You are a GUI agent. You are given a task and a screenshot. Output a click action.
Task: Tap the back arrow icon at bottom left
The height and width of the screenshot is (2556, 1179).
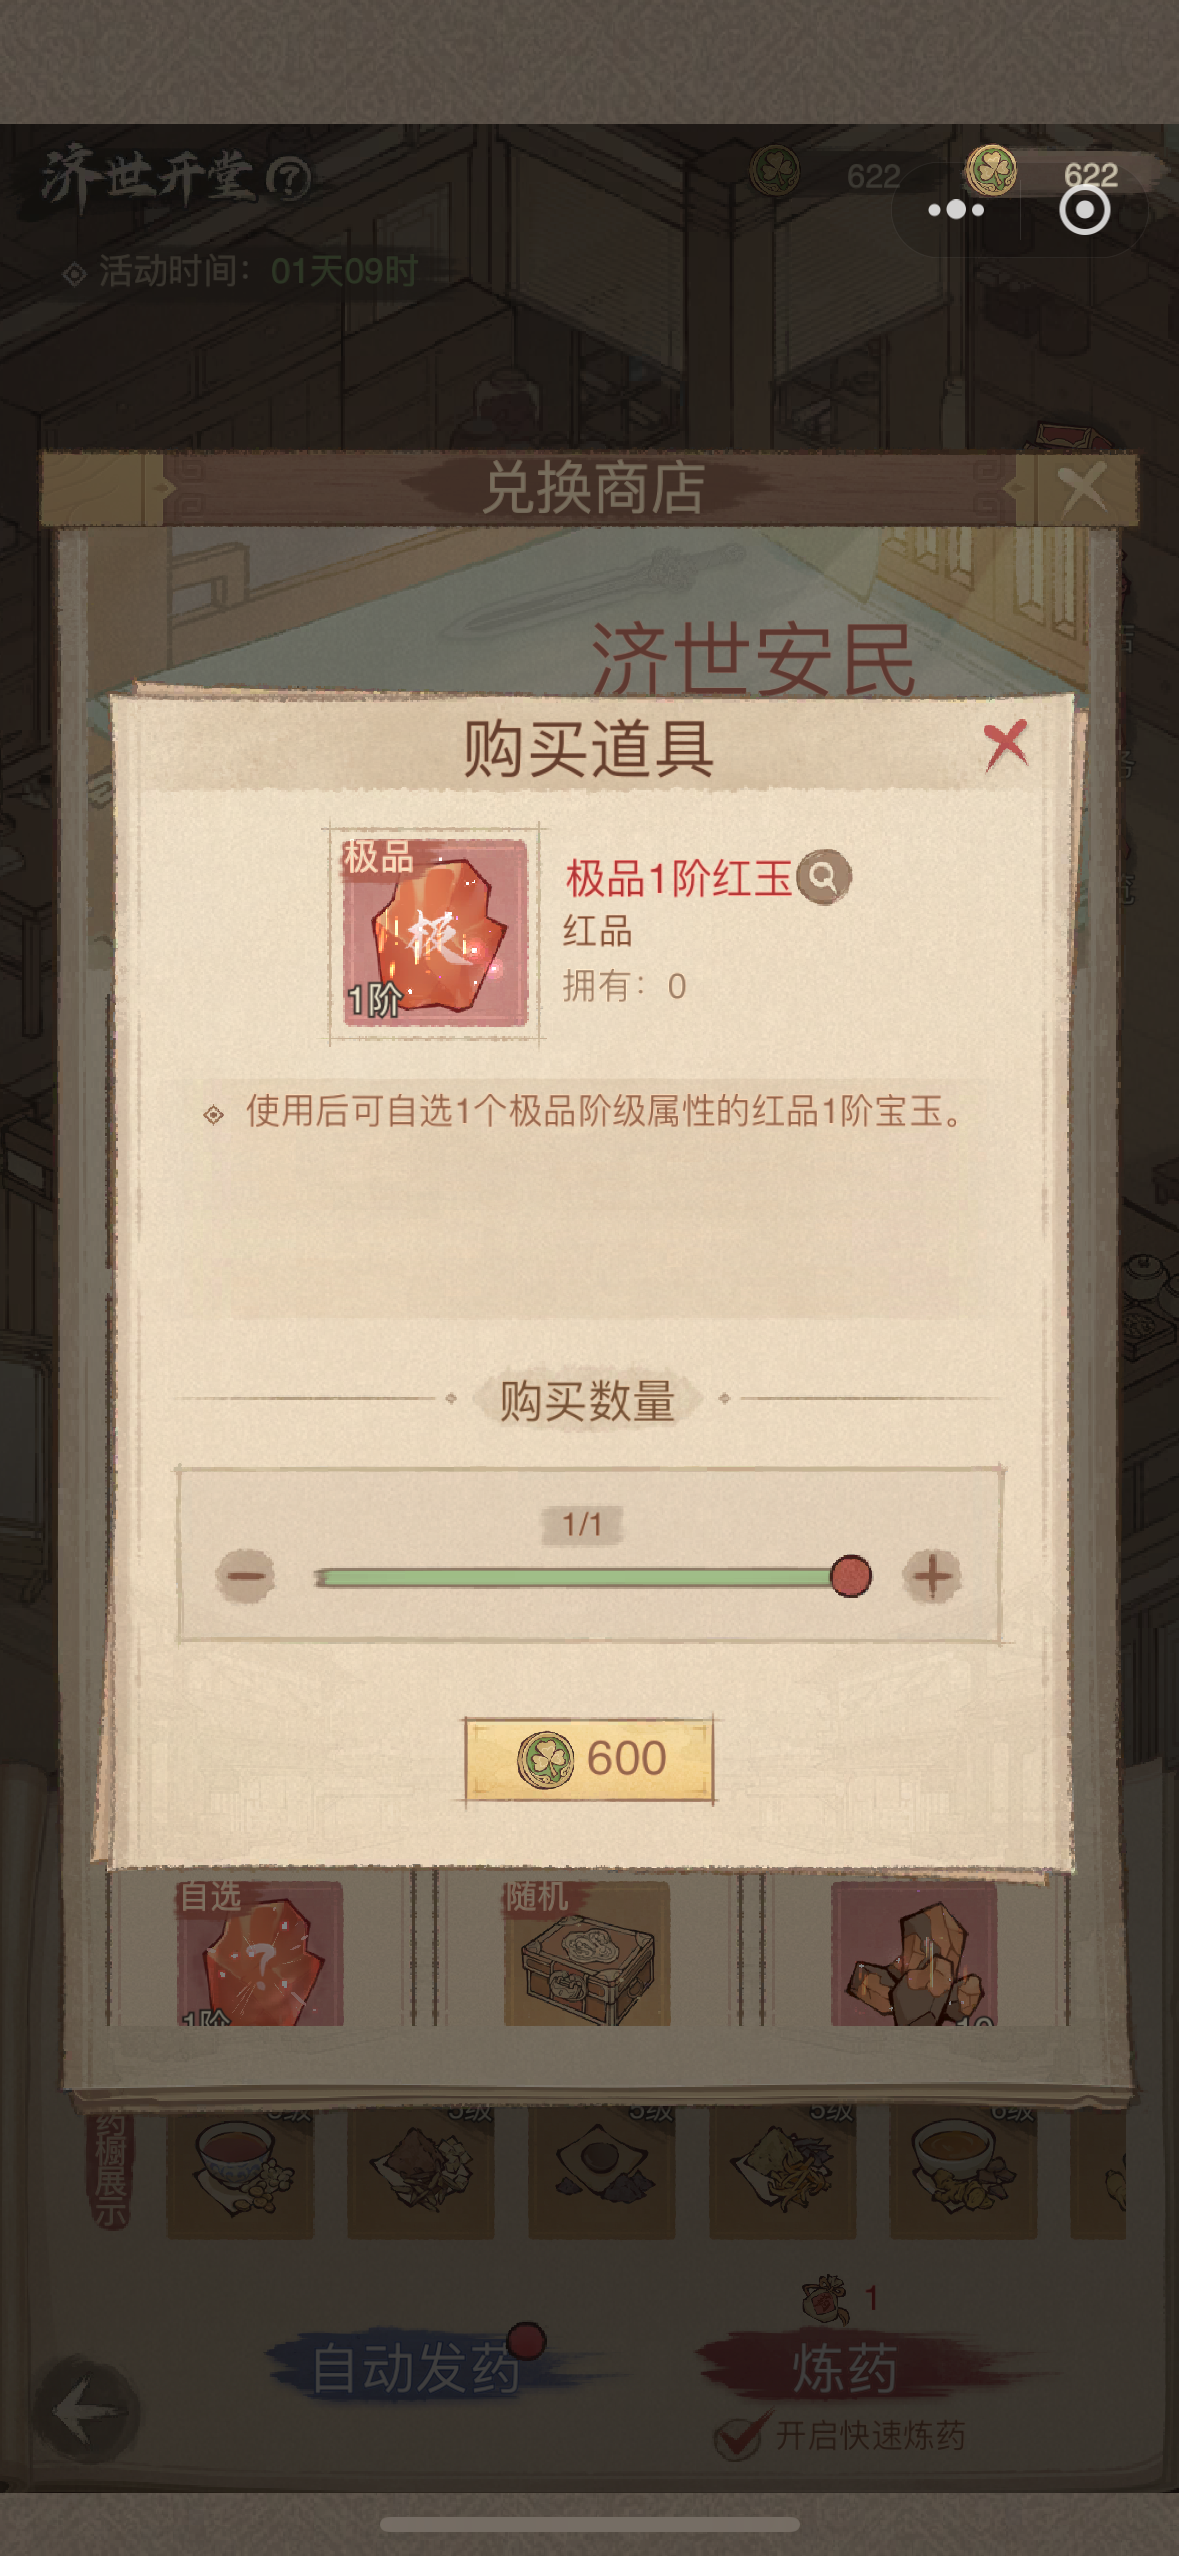[87, 2412]
